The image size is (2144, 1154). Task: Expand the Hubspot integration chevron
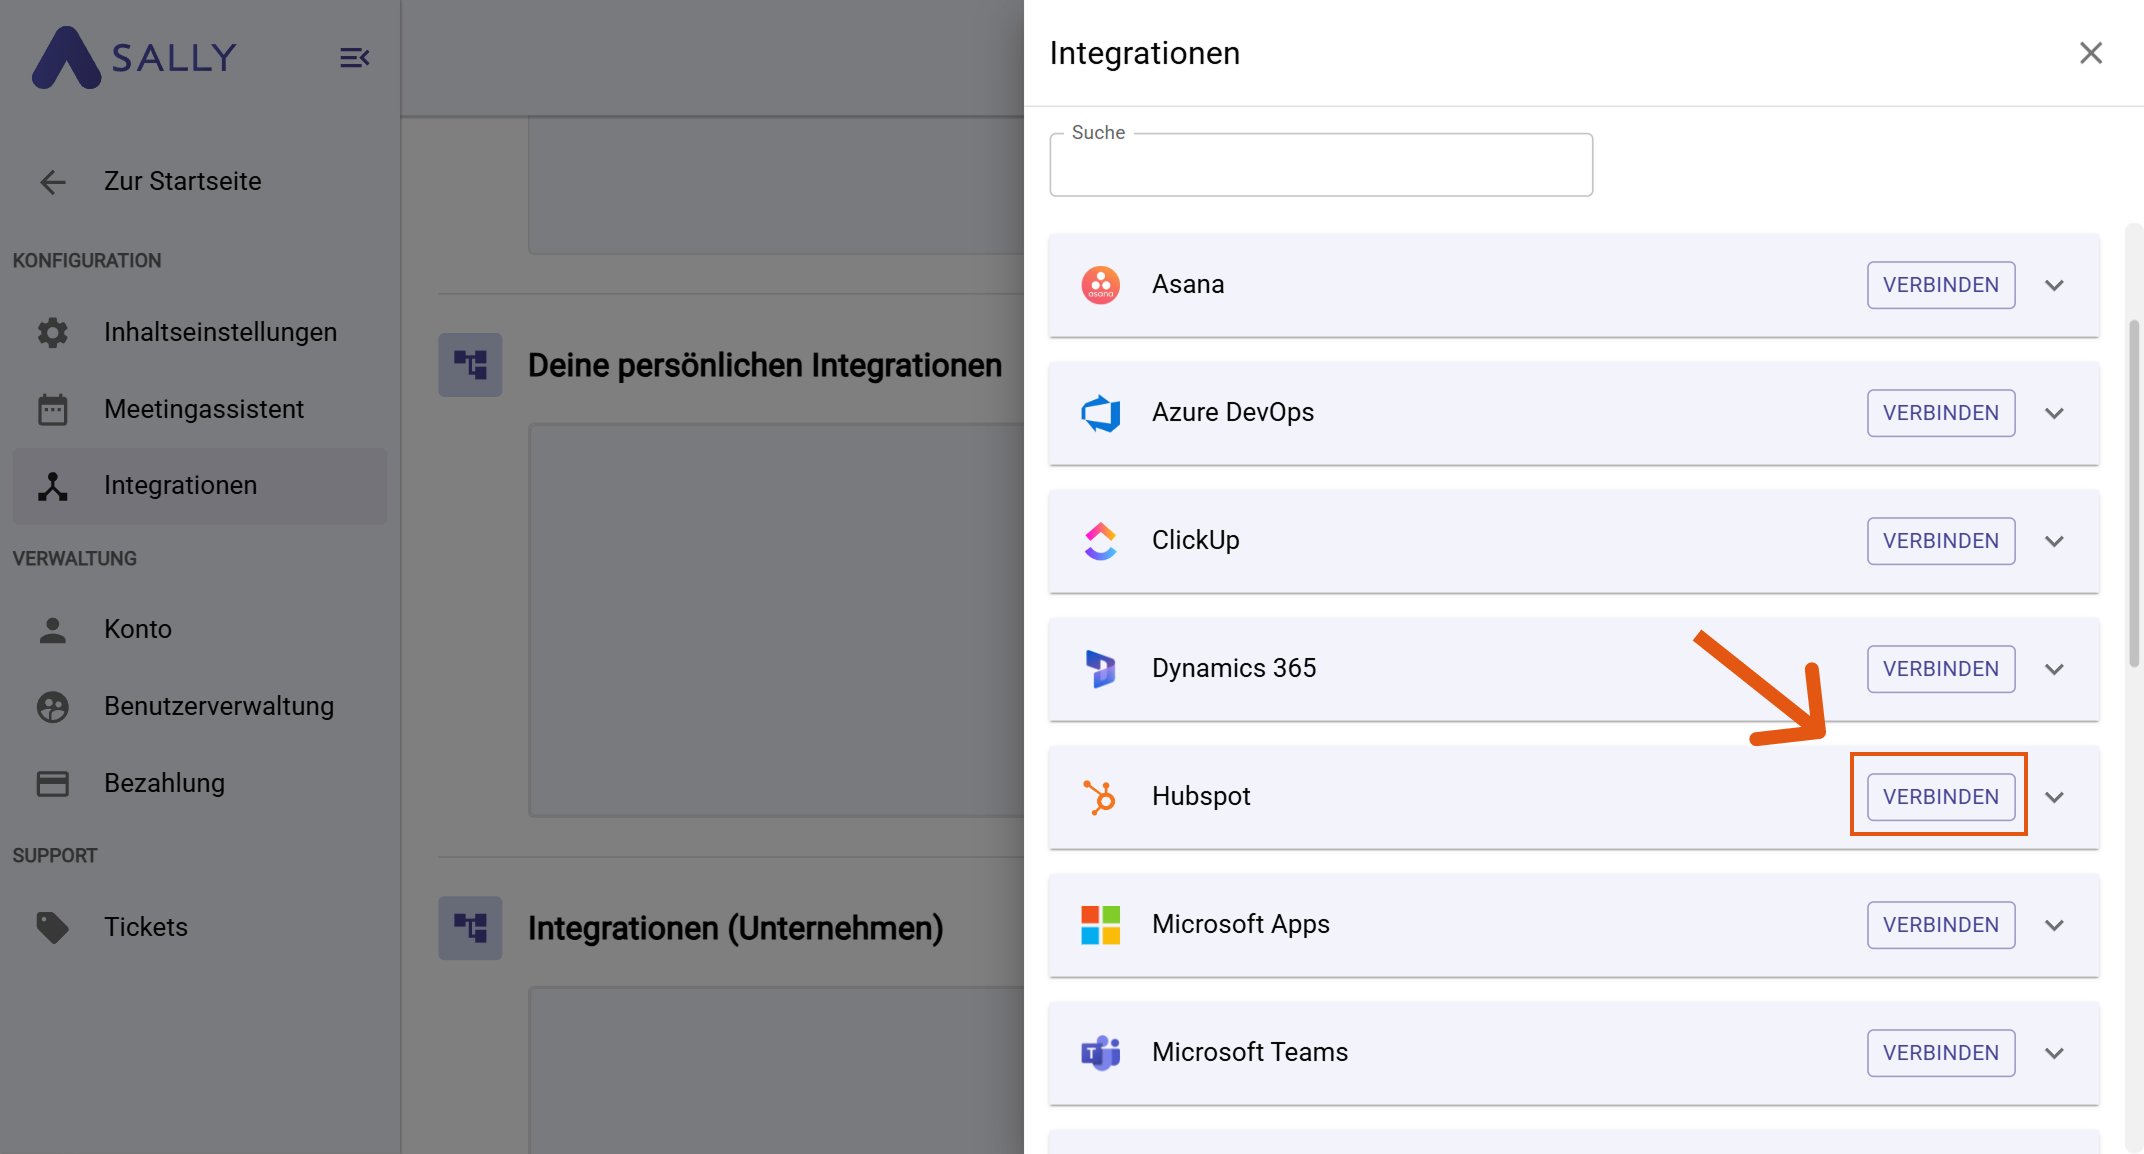2055,798
